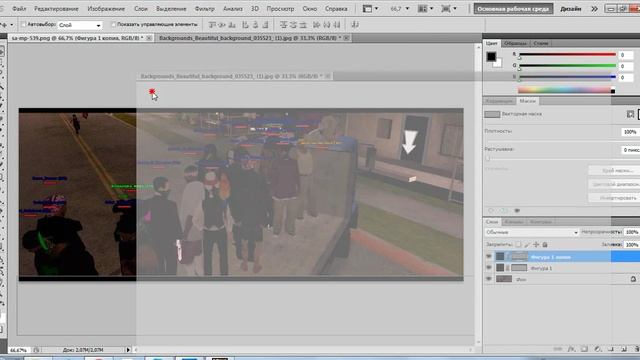Click the green G channel slider
The image size is (640, 360).
pyautogui.click(x=567, y=65)
